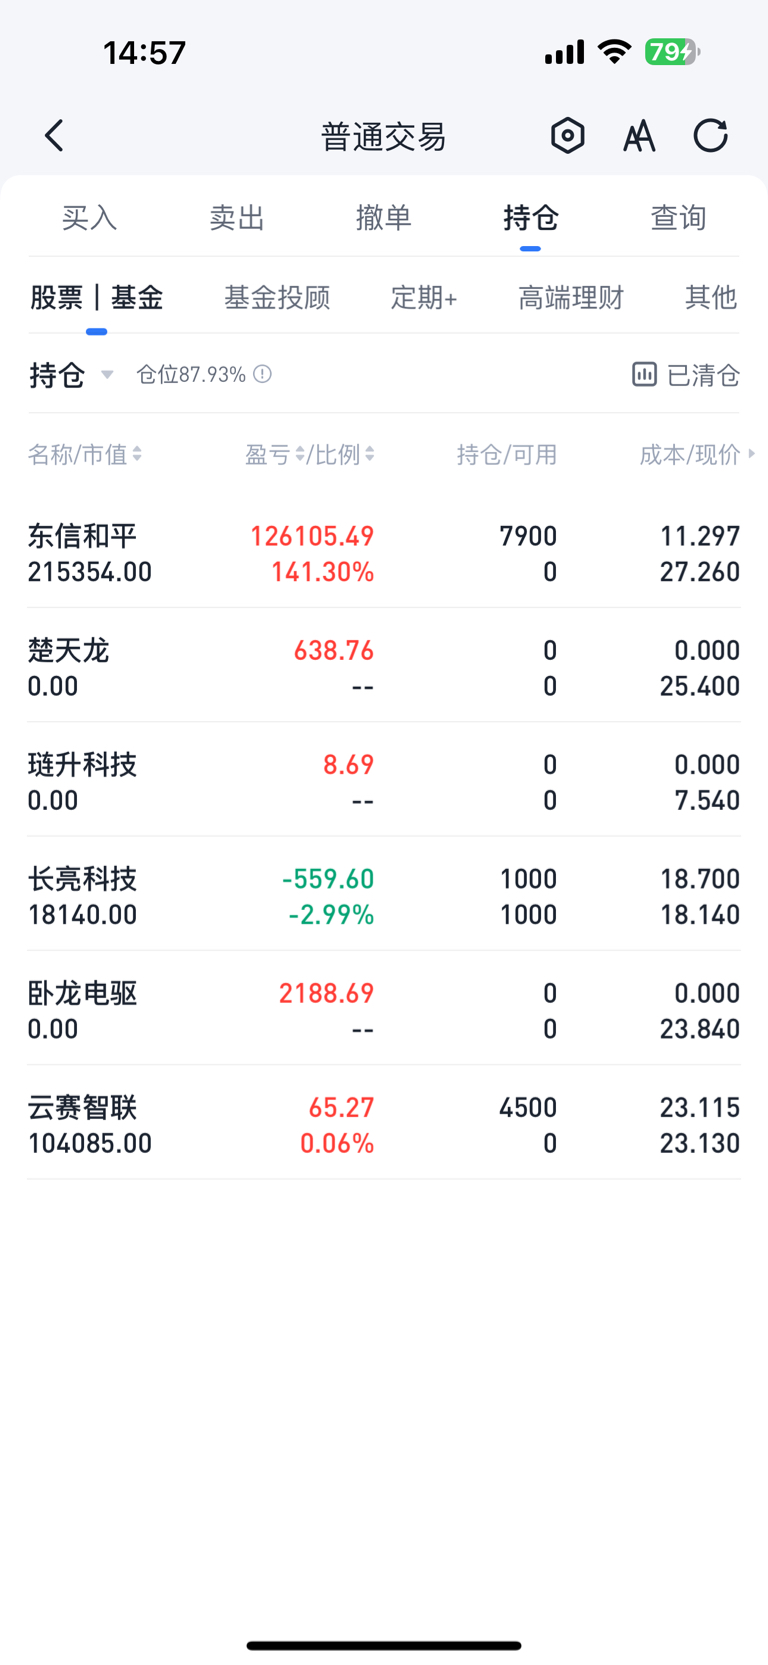Tap the battery indicator in status bar
The width and height of the screenshot is (768, 1665).
tap(672, 51)
